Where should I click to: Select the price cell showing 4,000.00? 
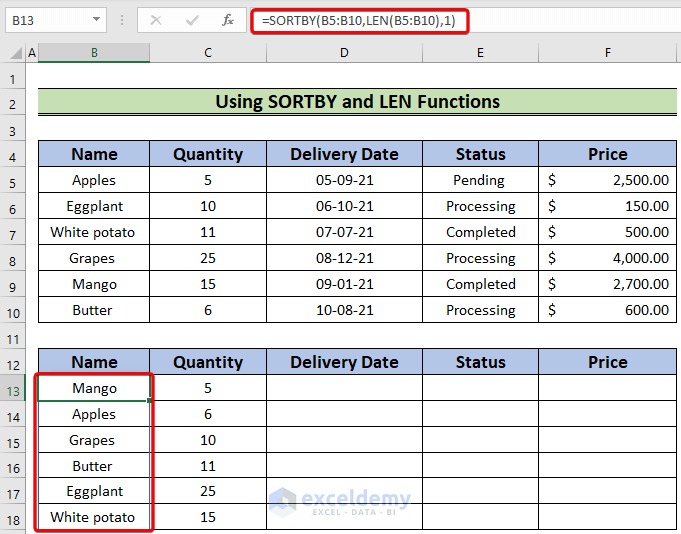(607, 258)
